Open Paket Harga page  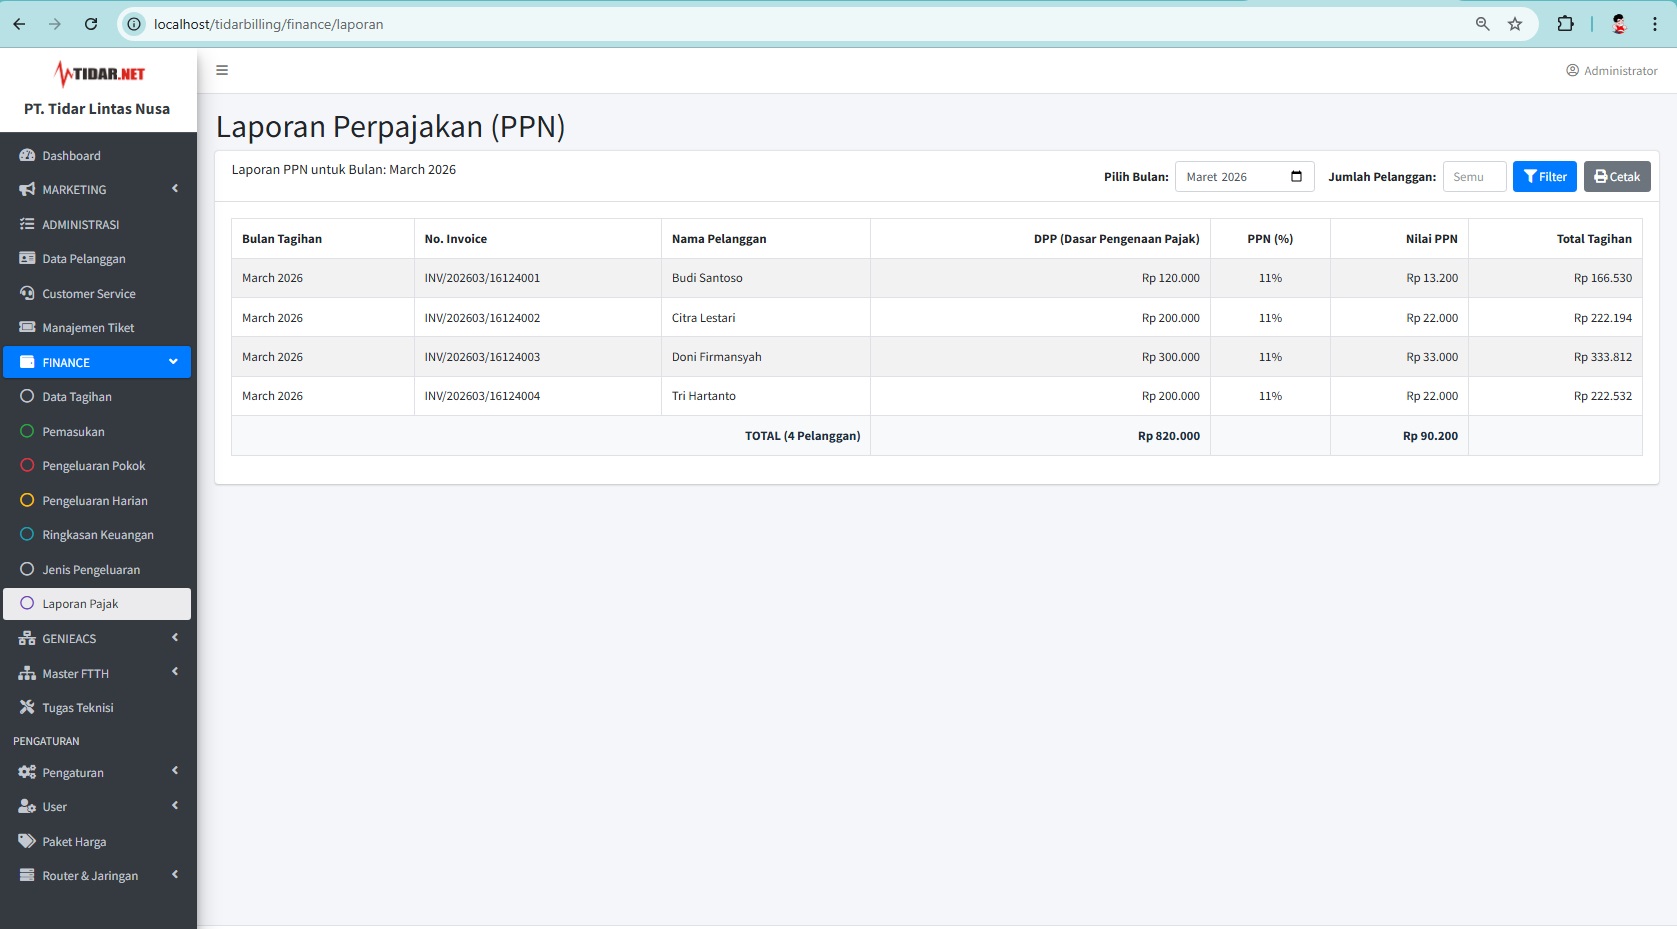click(x=97, y=842)
